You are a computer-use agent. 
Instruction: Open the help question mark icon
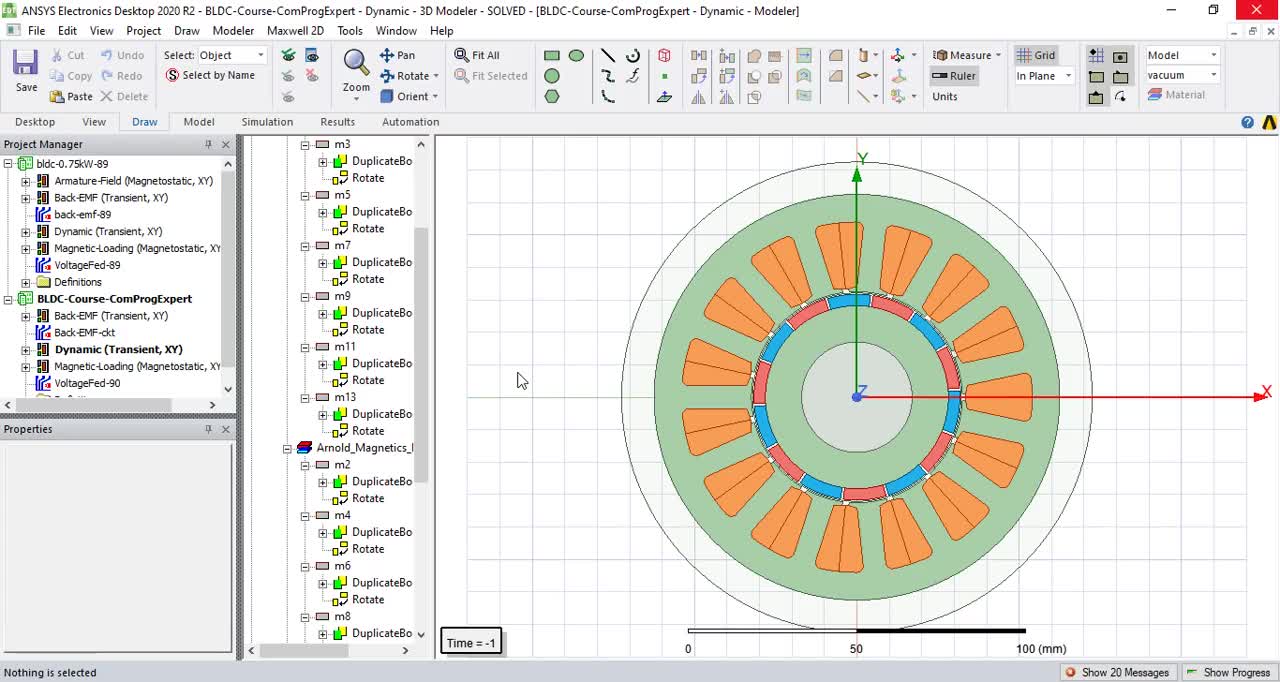click(x=1247, y=122)
